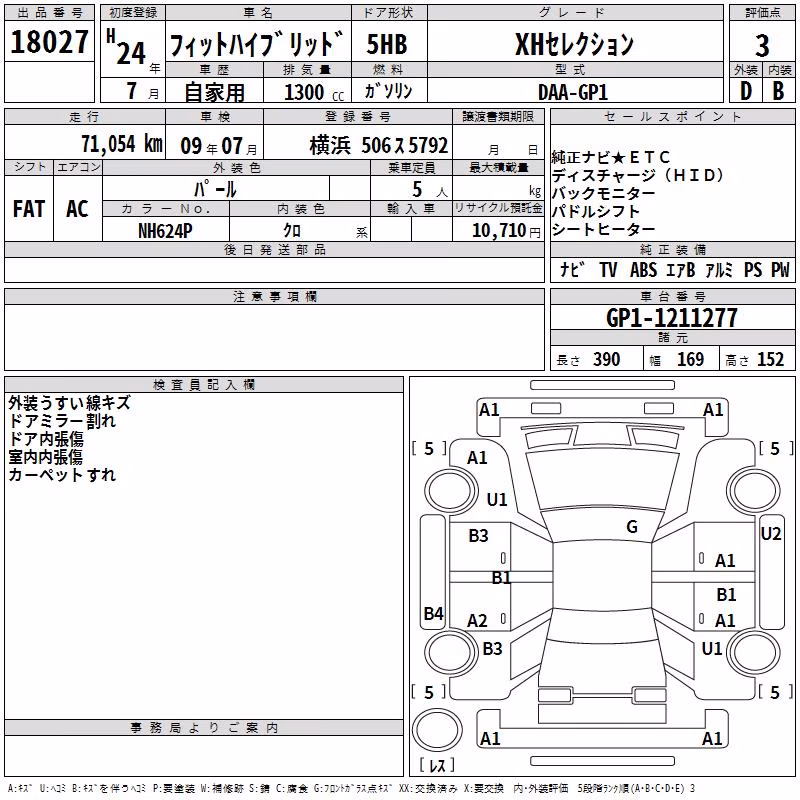Click equipment code PS
This screenshot has height=800, width=800.
click(753, 269)
